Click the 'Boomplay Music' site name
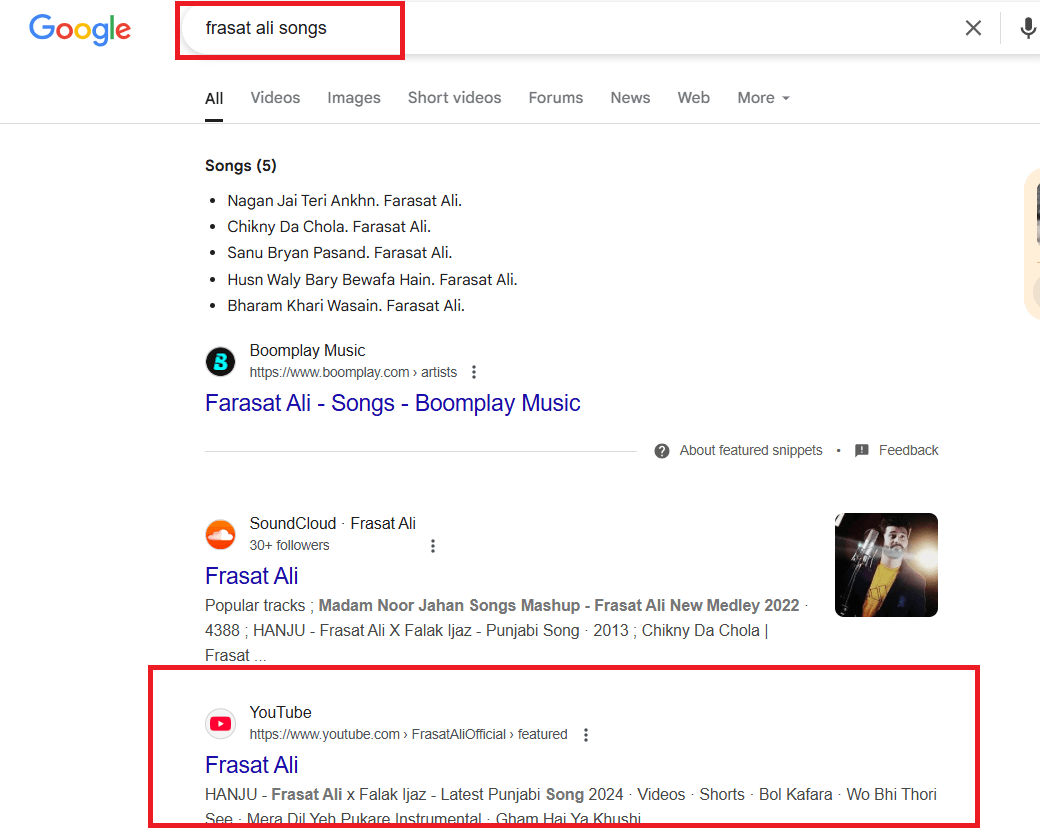Screen dimensions: 1040x832 pos(307,350)
